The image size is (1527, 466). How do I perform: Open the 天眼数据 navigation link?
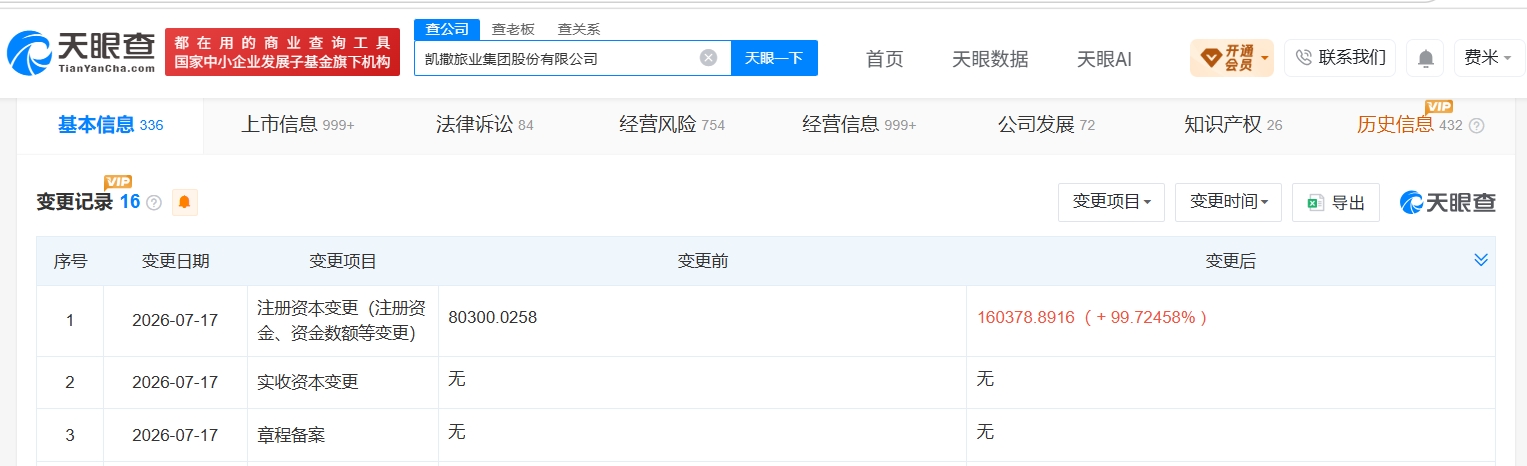tap(990, 59)
